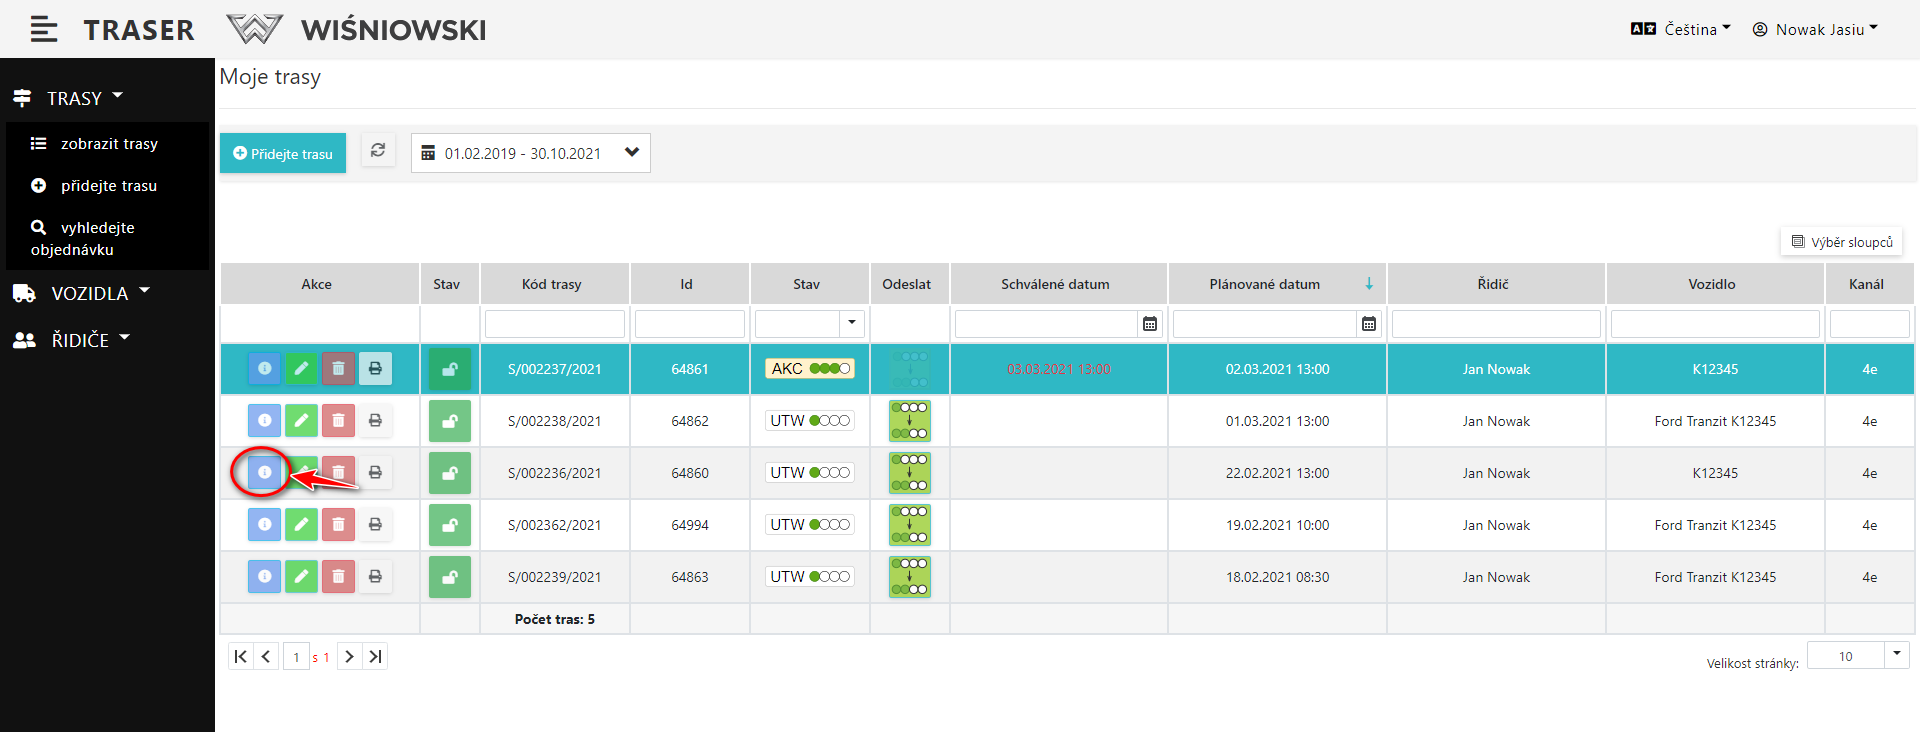Delete route S/002362/2021 using the trash icon
The image size is (1920, 732).
click(x=338, y=525)
